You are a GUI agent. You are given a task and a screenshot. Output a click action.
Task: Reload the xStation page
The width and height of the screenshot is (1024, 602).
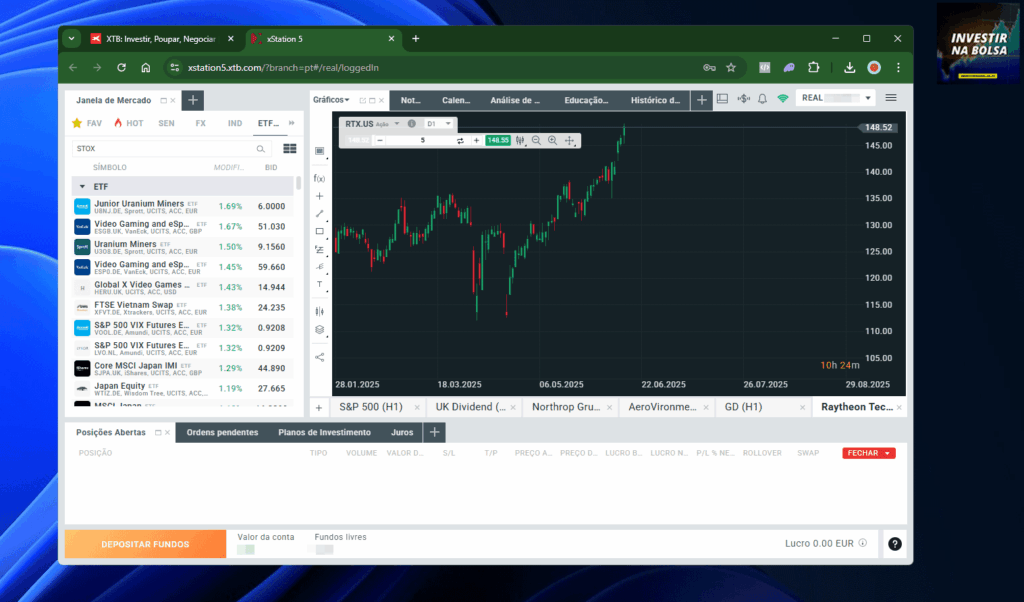(x=121, y=67)
